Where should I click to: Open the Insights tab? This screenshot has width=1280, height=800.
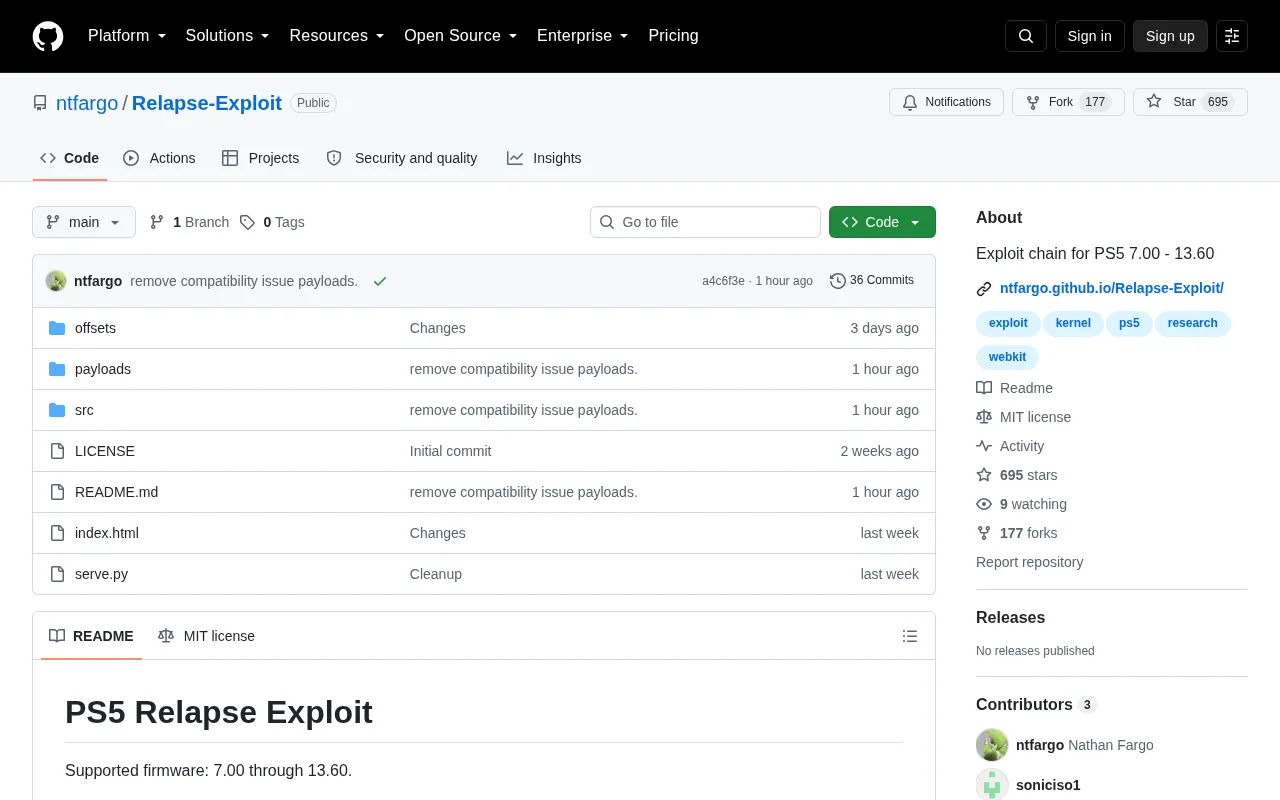tap(544, 158)
